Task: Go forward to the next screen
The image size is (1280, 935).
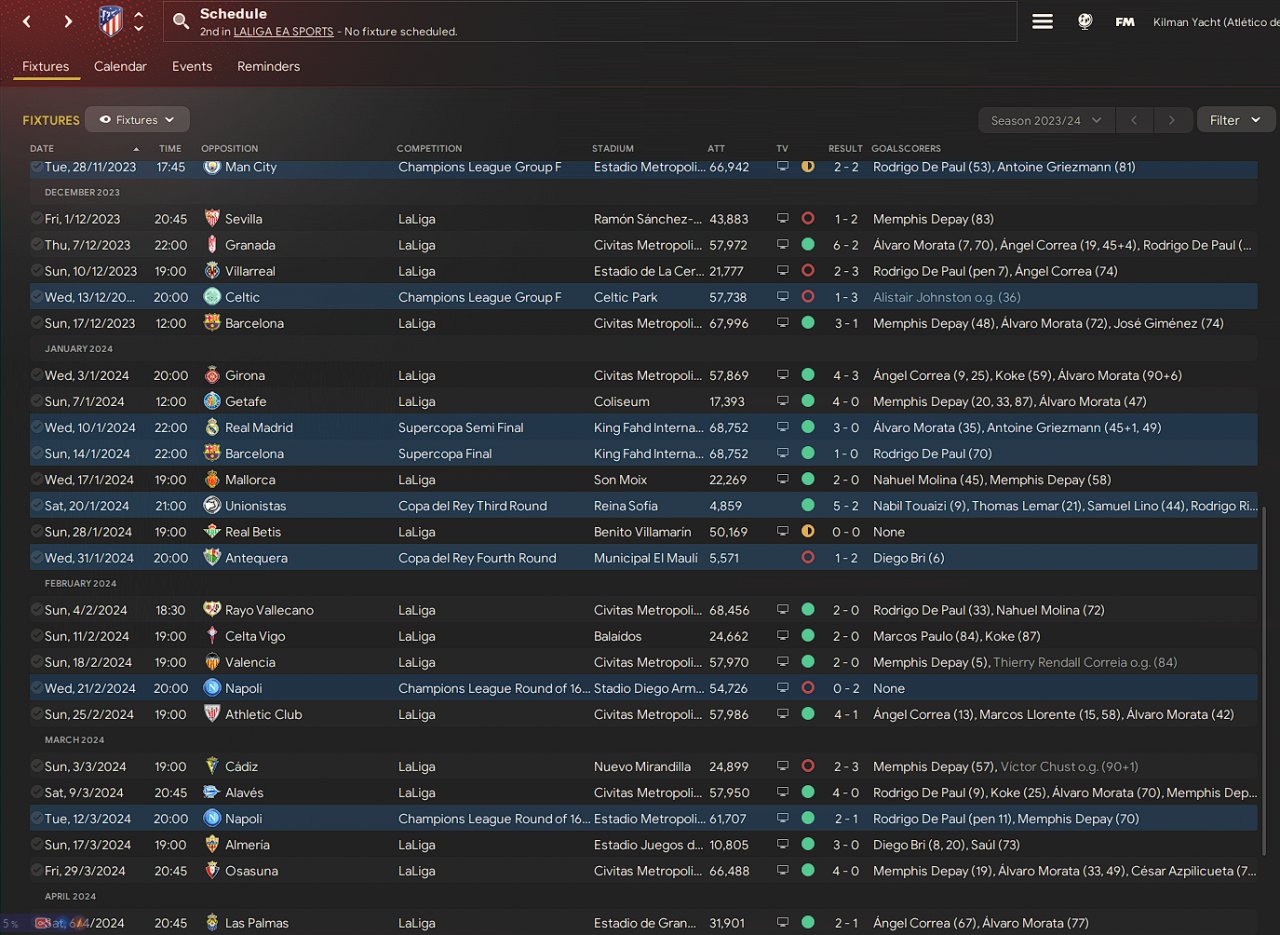Action: [x=68, y=21]
